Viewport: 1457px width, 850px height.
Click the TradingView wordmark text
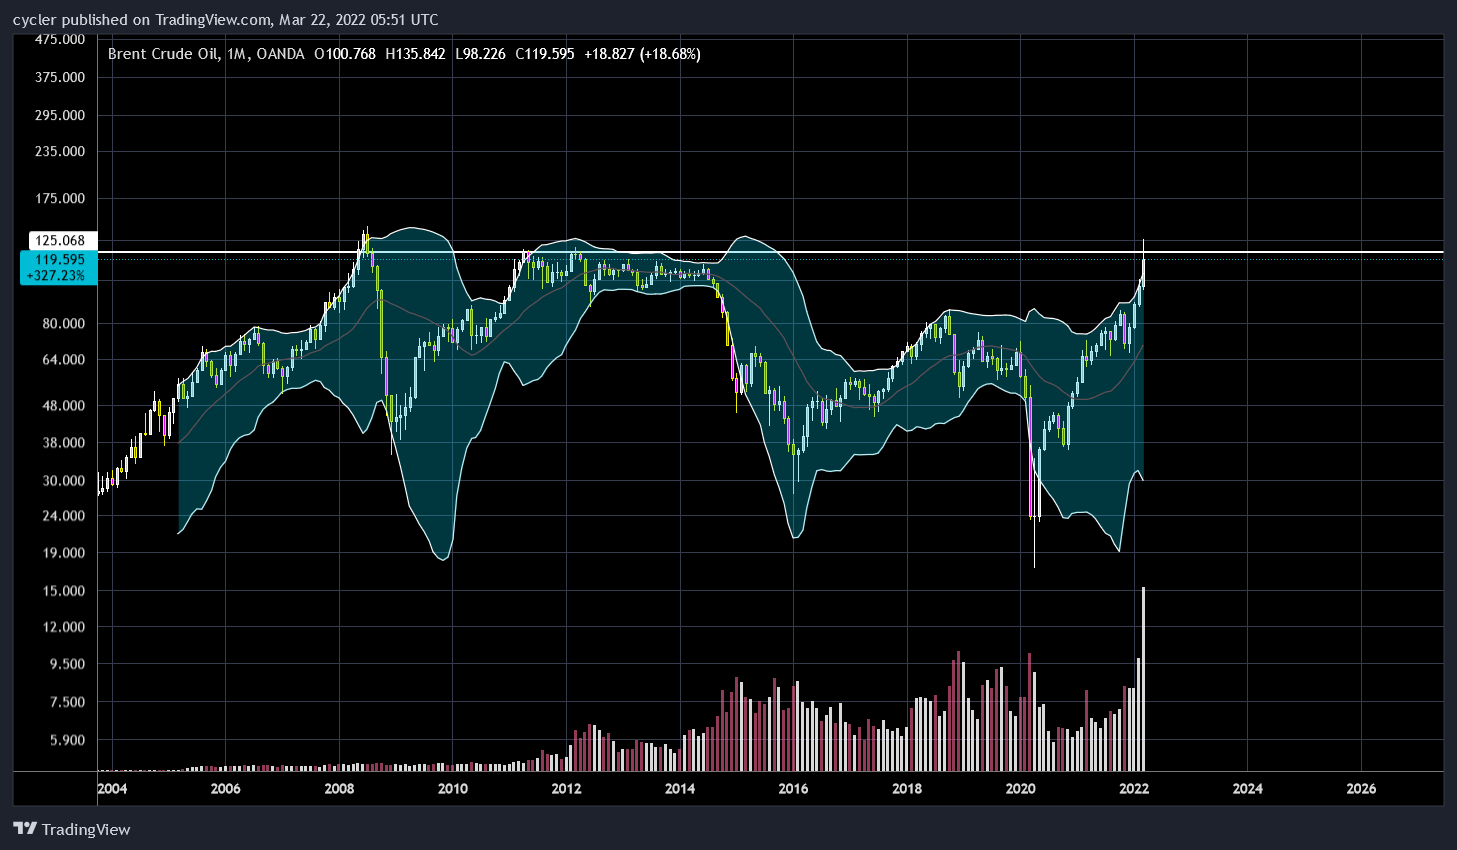pos(86,829)
